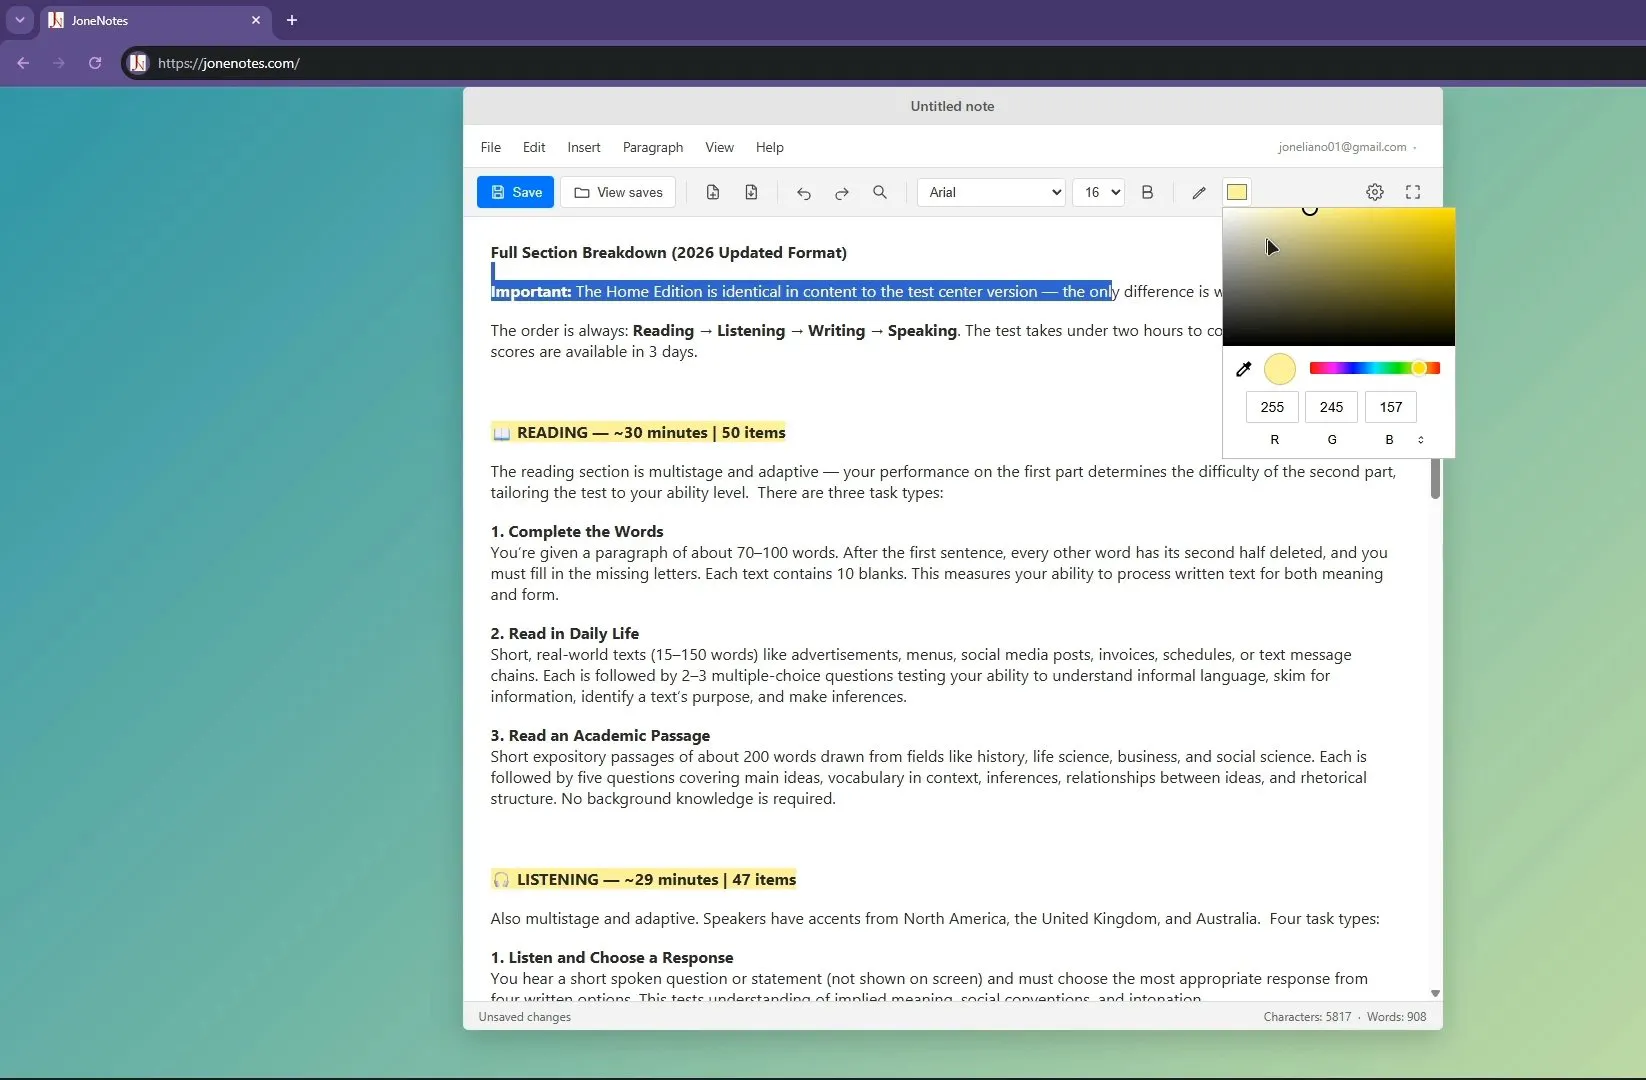Image resolution: width=1646 pixels, height=1080 pixels.
Task: Click the hue slider bar
Action: pyautogui.click(x=1374, y=368)
